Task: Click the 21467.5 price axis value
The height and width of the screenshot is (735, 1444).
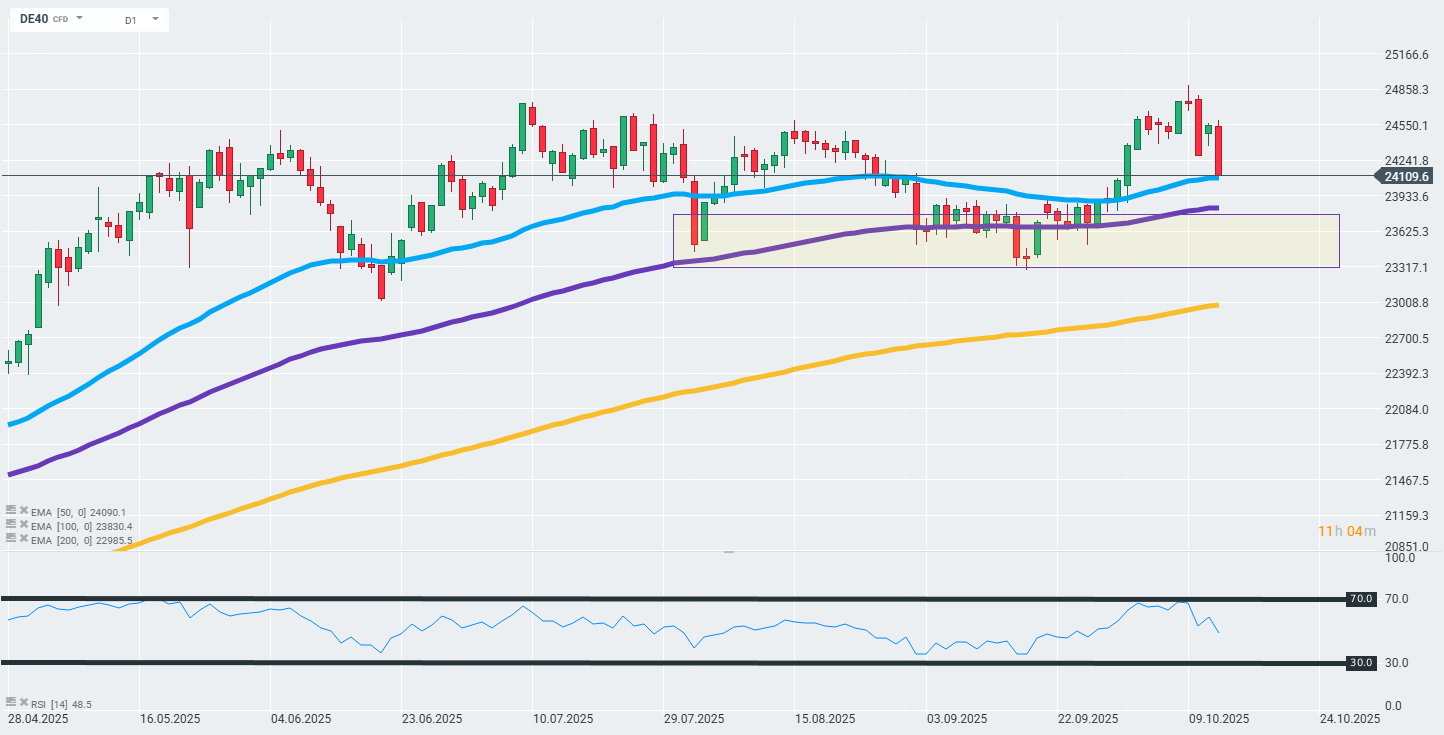Action: [1407, 480]
